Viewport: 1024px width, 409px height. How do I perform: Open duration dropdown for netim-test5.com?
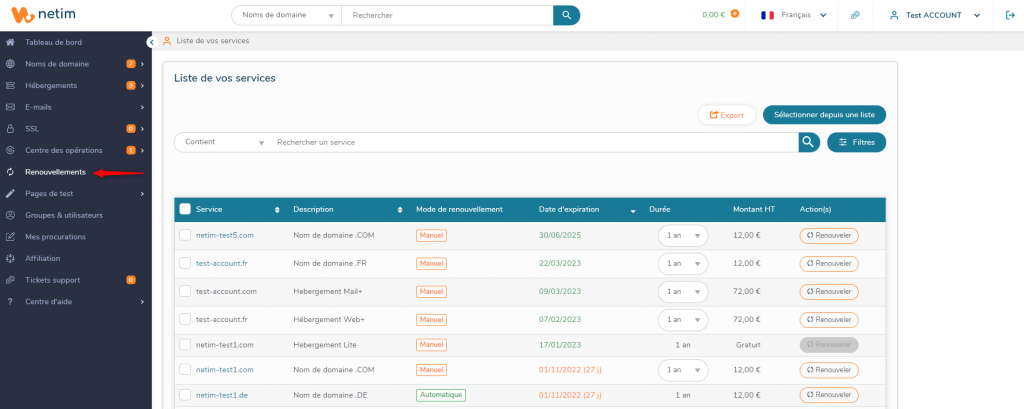(x=682, y=235)
